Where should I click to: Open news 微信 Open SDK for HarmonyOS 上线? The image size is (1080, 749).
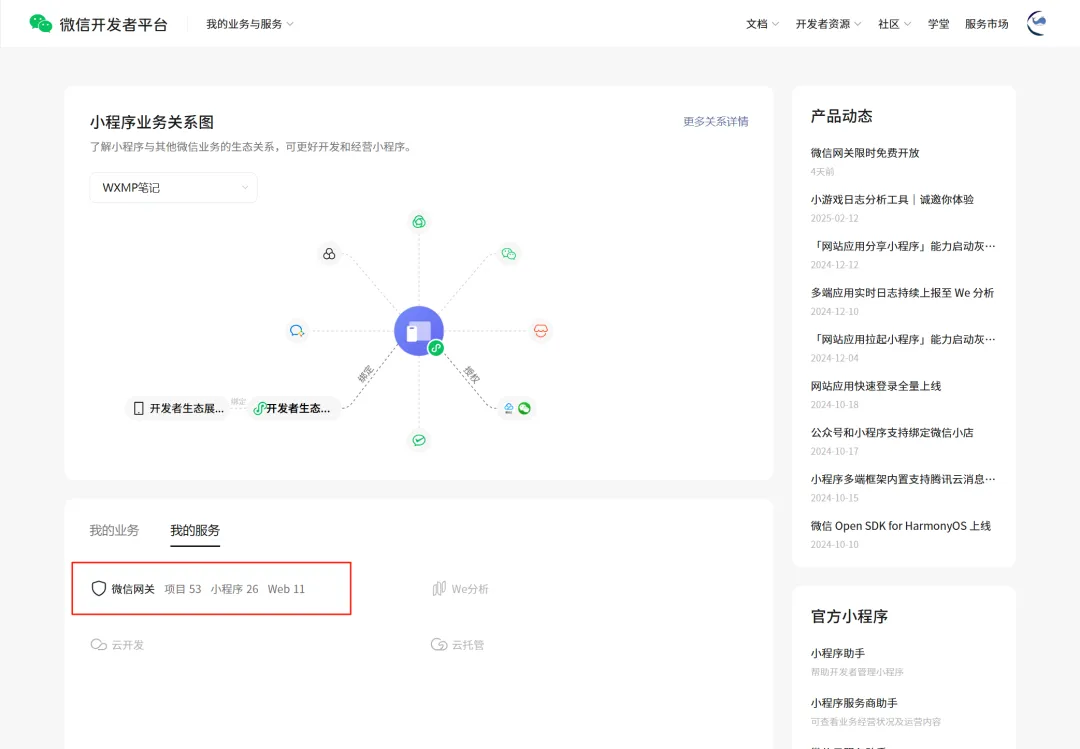click(901, 526)
